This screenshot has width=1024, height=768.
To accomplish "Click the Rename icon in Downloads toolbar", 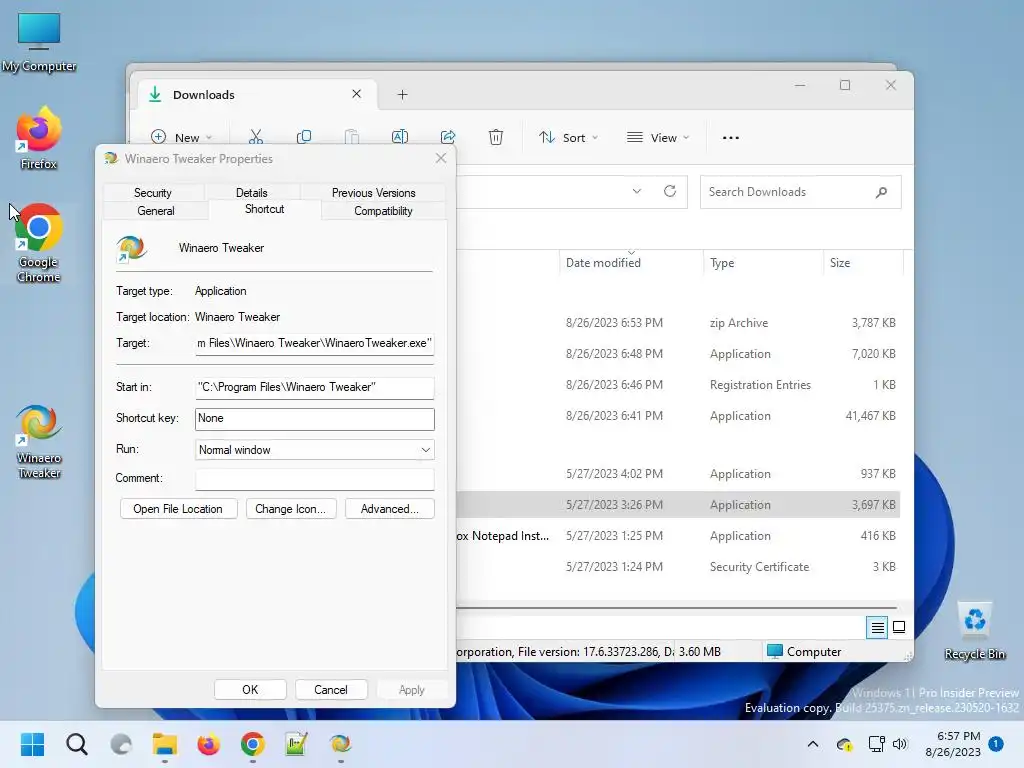I will coord(400,137).
